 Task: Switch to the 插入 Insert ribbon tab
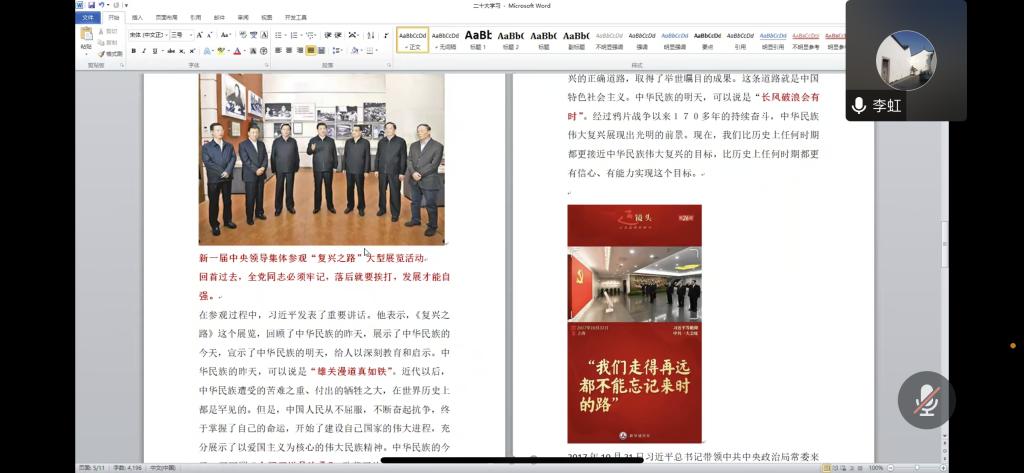[137, 17]
